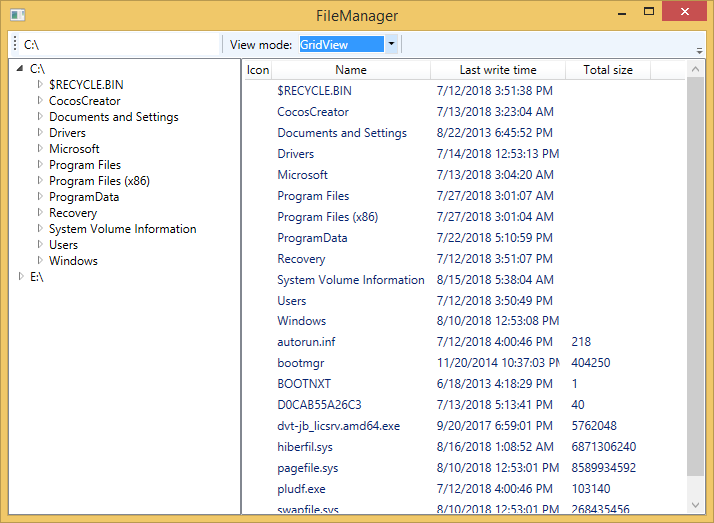Image resolution: width=714 pixels, height=523 pixels.
Task: Click size value 404250
Action: 591,363
